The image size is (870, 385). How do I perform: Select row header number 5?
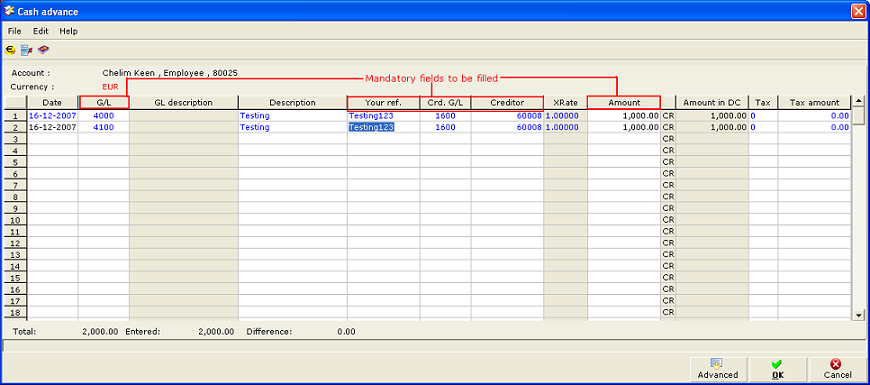point(16,163)
